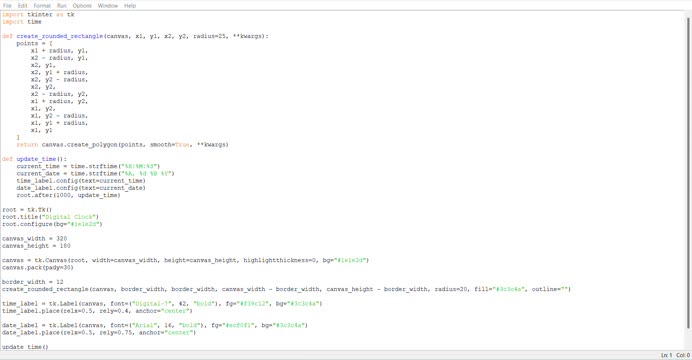Click the 'time_label.place(relx=0.5' line
The image size is (692, 360).
coord(97,311)
